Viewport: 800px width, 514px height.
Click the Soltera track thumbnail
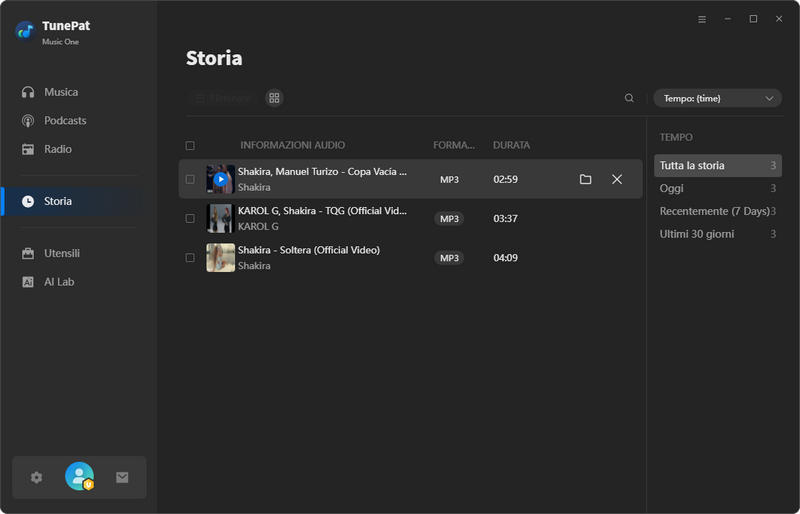220,258
